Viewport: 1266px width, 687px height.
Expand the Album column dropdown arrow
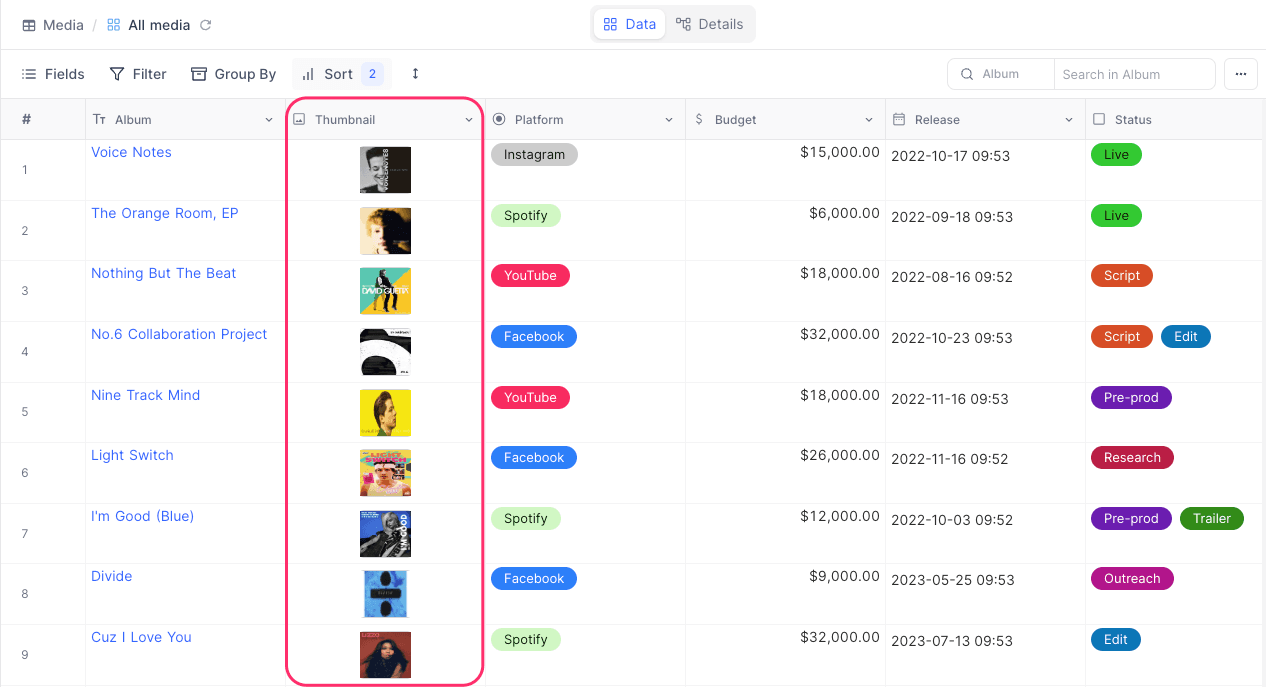269,120
